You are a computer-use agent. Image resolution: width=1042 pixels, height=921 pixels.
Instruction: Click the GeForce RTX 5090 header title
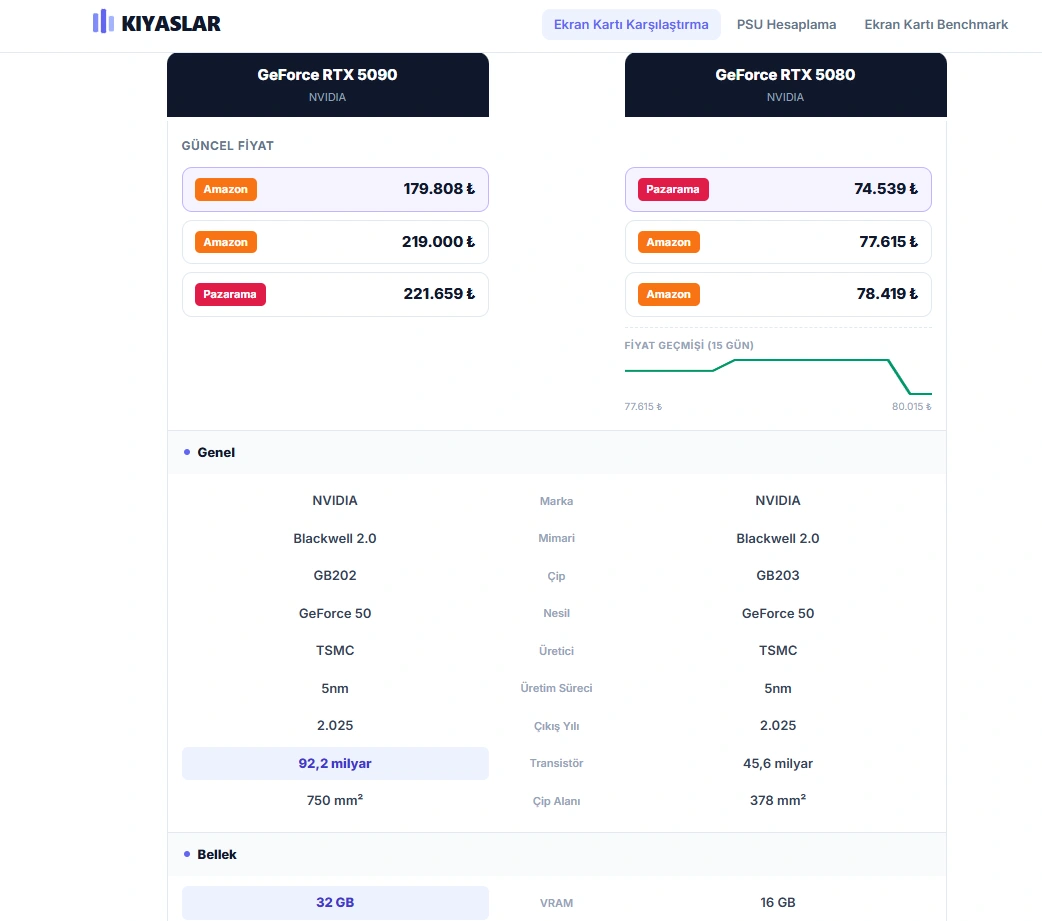(328, 74)
